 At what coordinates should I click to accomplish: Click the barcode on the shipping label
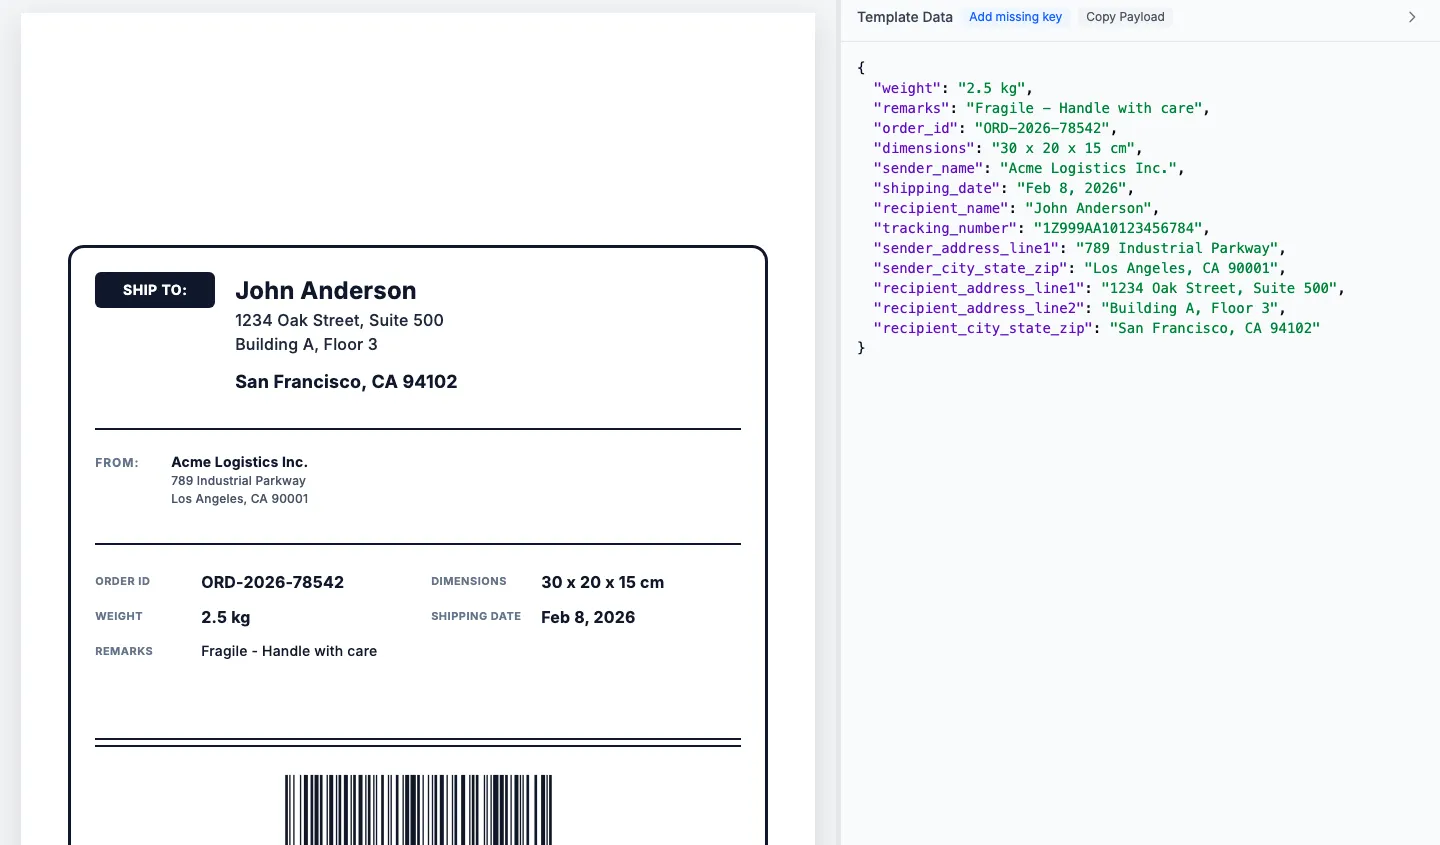(418, 808)
